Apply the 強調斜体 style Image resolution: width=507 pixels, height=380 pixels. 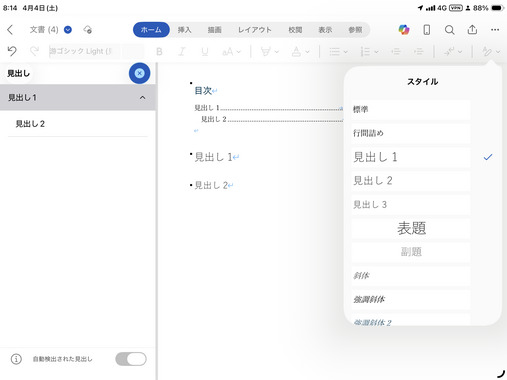[411, 299]
